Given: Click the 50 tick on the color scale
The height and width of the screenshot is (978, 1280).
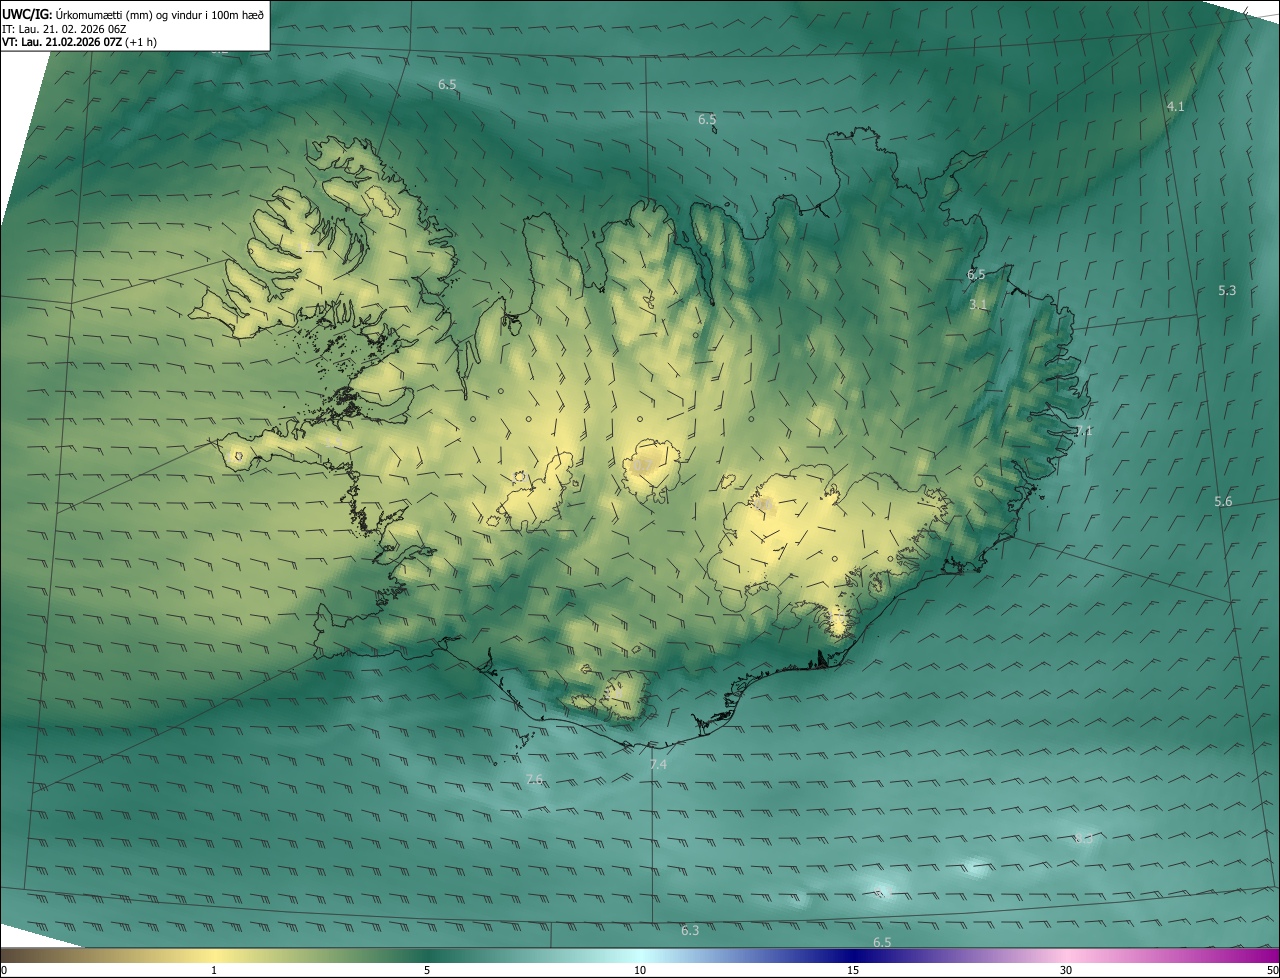Looking at the screenshot, I should 1272,970.
